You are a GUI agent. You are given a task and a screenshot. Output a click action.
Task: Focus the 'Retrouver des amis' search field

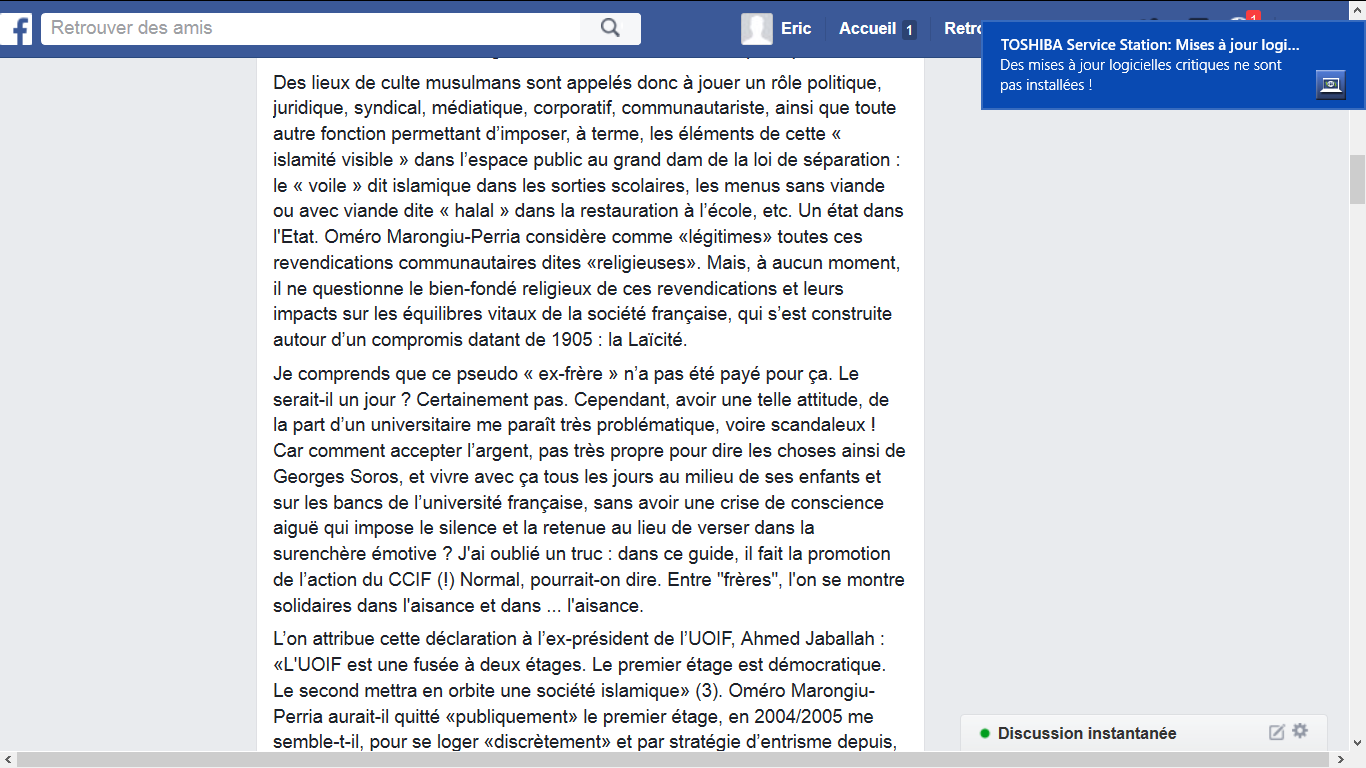click(x=312, y=28)
